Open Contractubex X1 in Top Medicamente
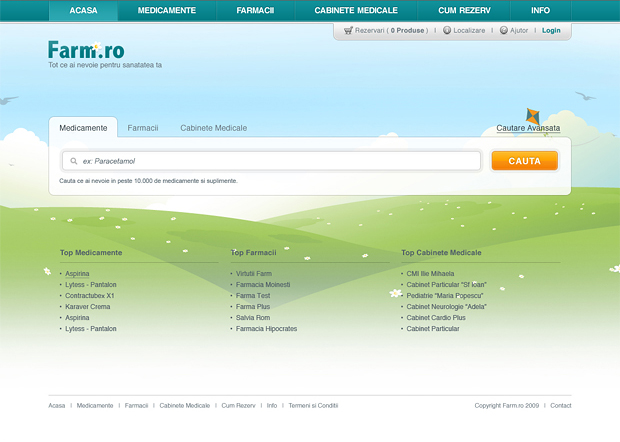Viewport: 620px width, 442px height. click(x=90, y=296)
